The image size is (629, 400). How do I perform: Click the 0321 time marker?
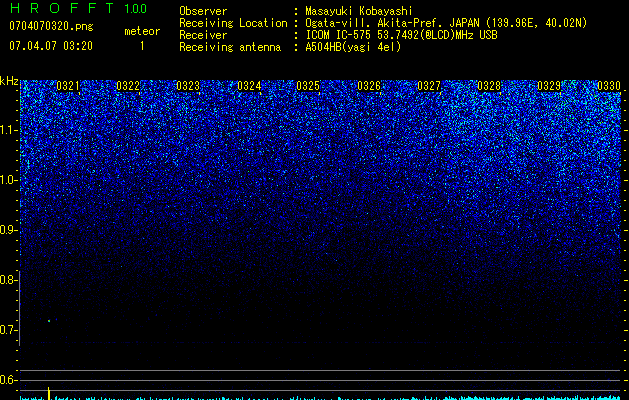(68, 86)
